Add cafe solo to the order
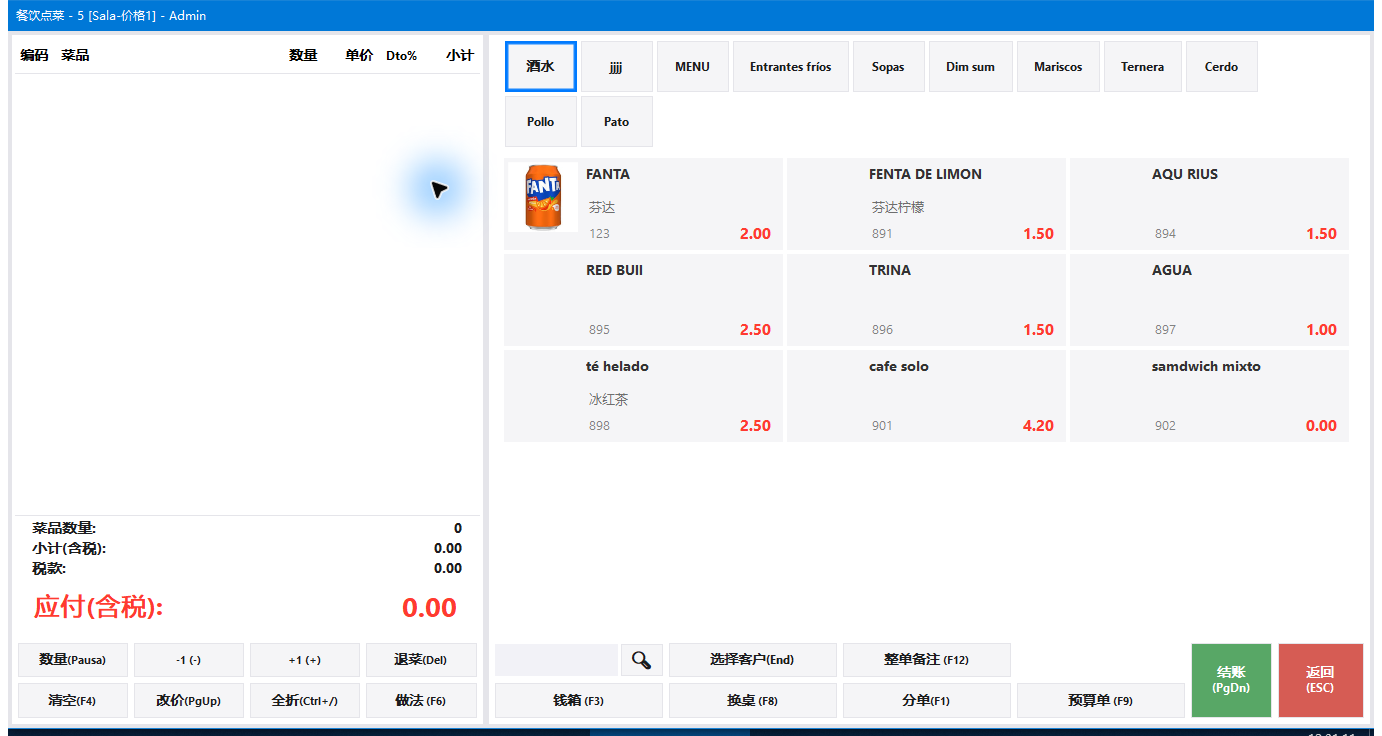This screenshot has width=1382, height=736. [x=926, y=396]
